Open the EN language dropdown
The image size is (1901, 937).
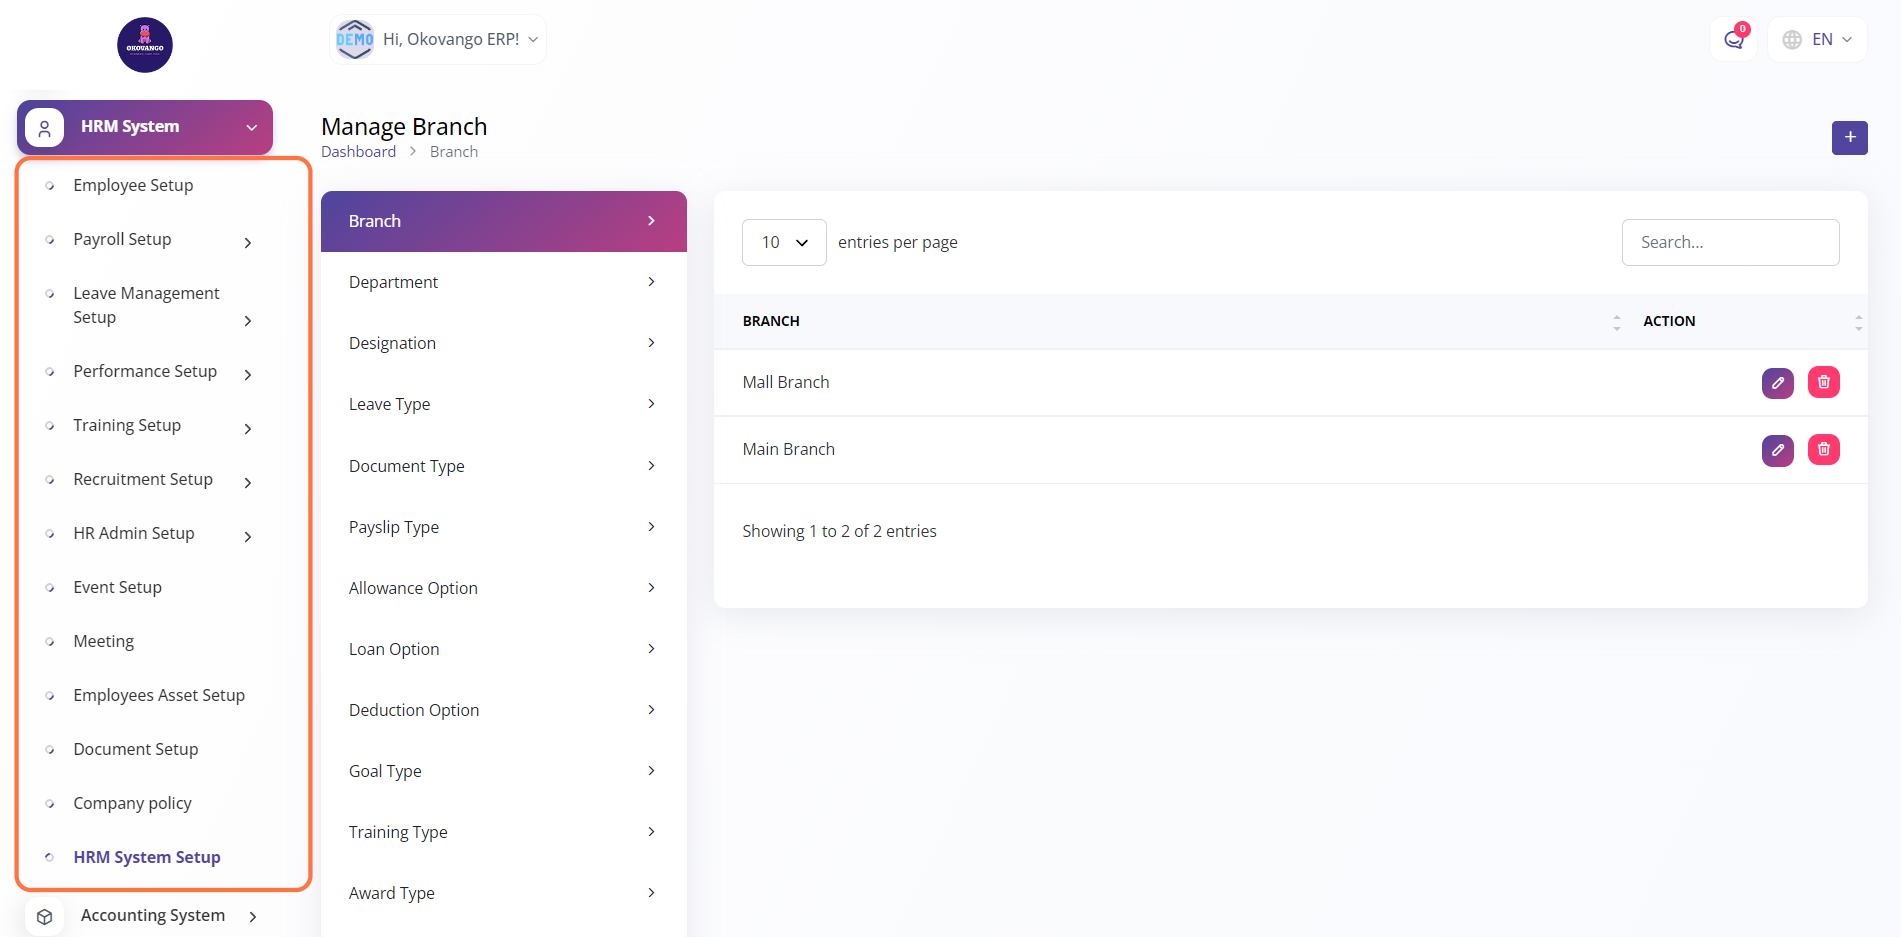[x=1817, y=40]
